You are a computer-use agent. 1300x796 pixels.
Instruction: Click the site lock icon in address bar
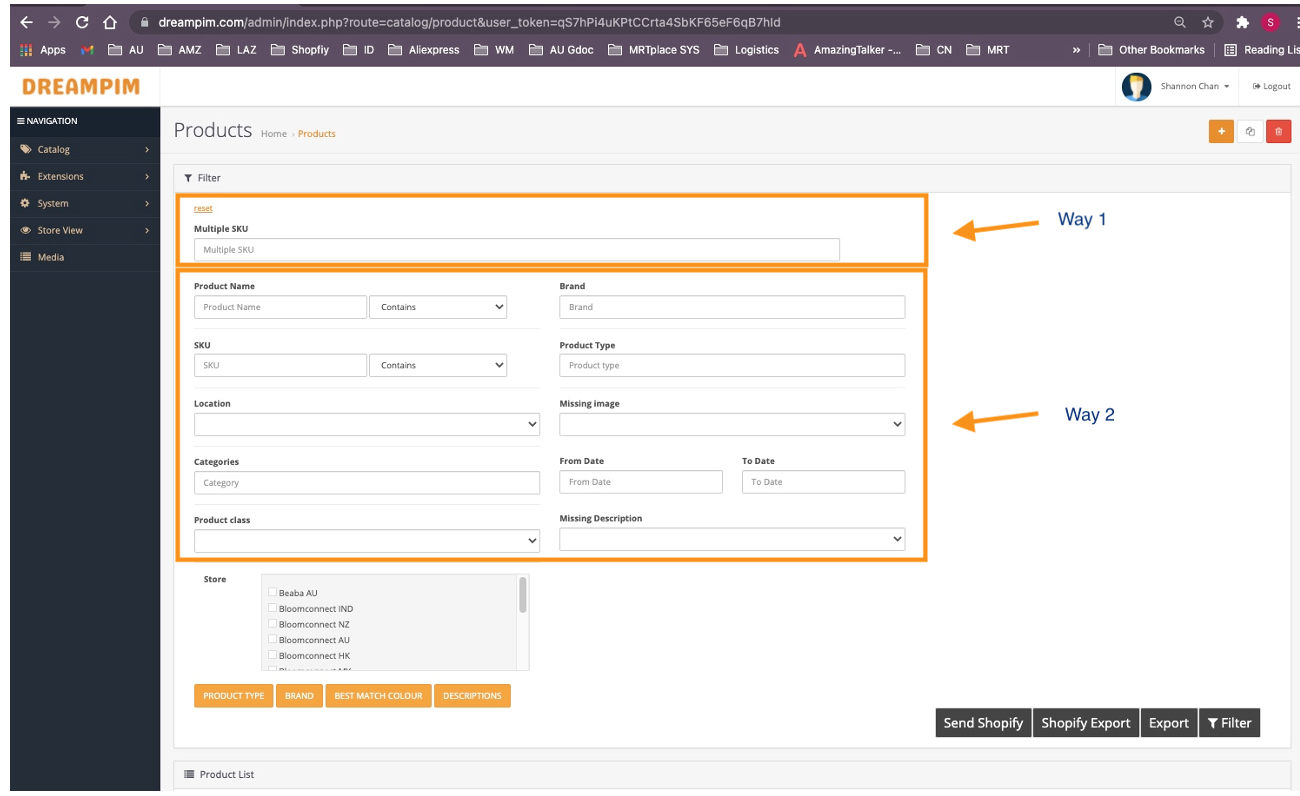click(144, 22)
